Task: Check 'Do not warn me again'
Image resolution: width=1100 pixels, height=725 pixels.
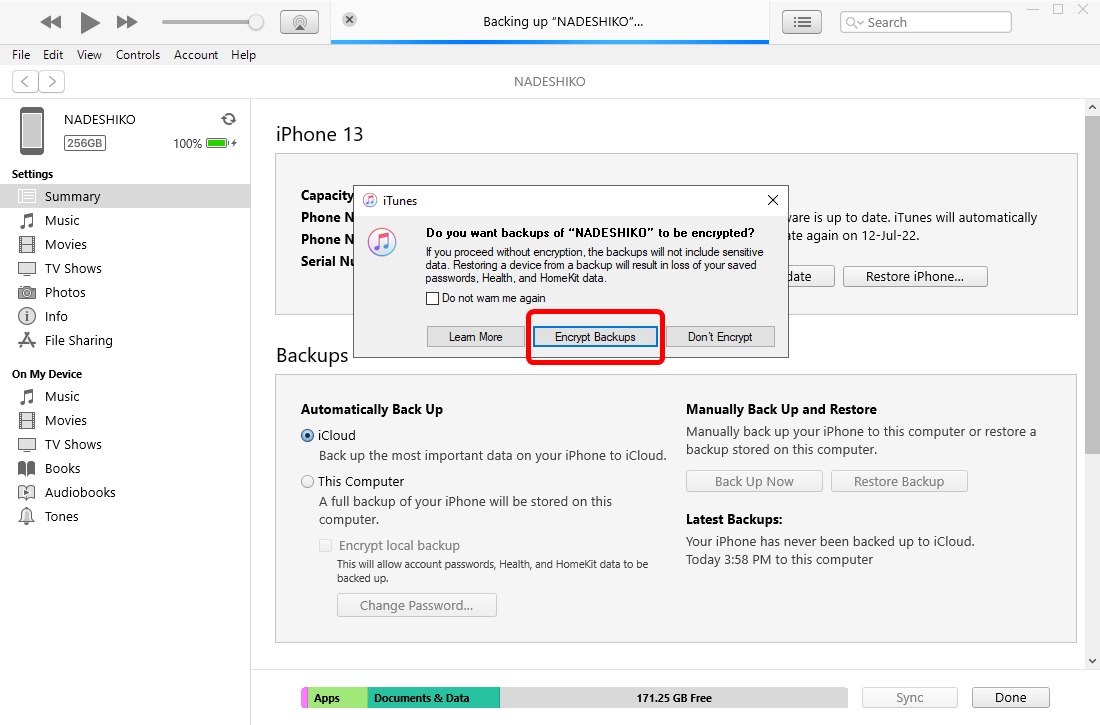Action: (x=433, y=298)
